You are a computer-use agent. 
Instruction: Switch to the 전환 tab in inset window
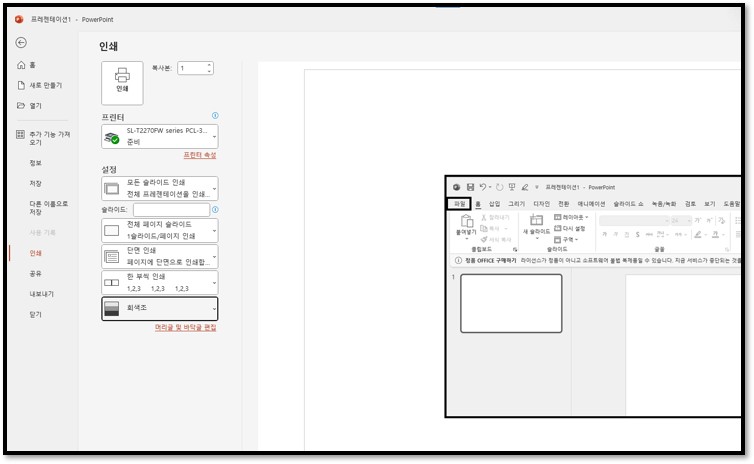(564, 204)
